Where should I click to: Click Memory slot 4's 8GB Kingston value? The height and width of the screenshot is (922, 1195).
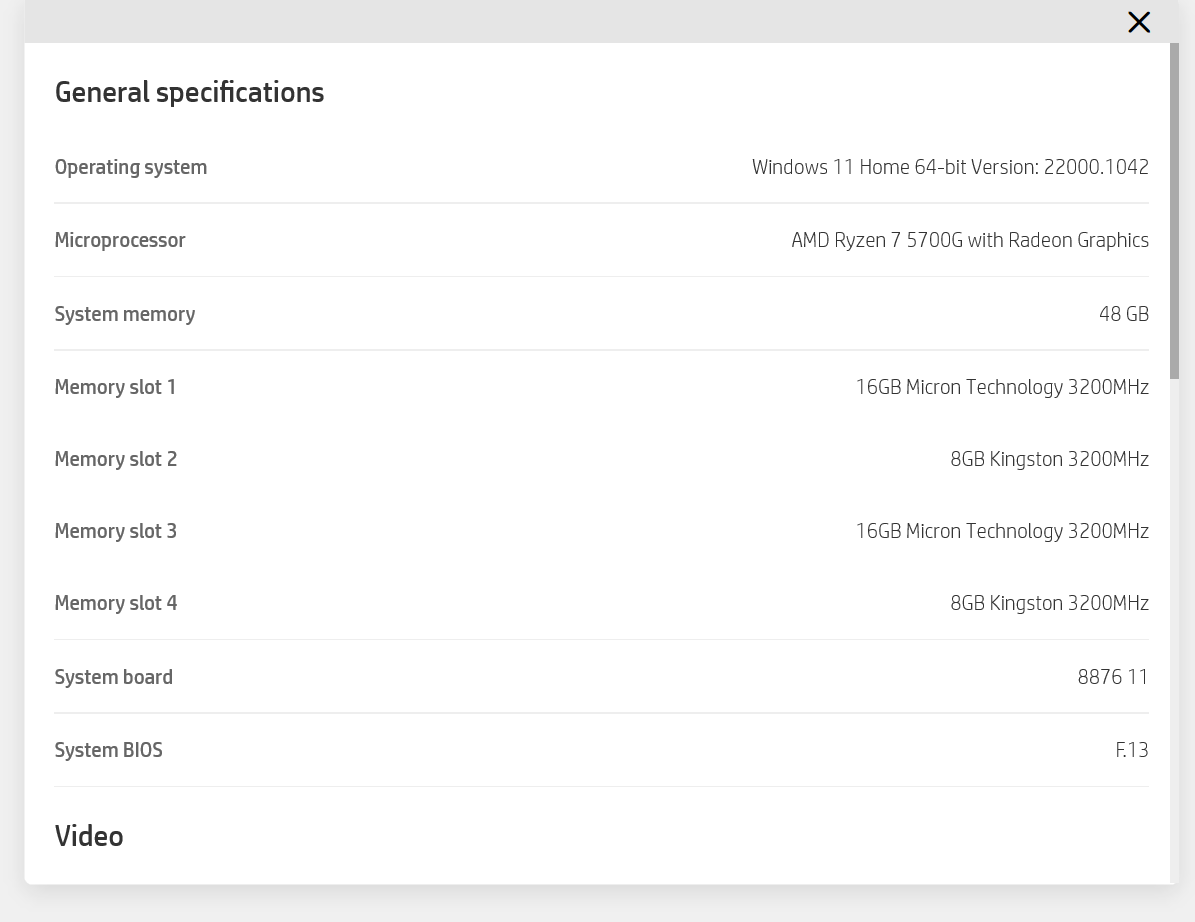click(1049, 603)
